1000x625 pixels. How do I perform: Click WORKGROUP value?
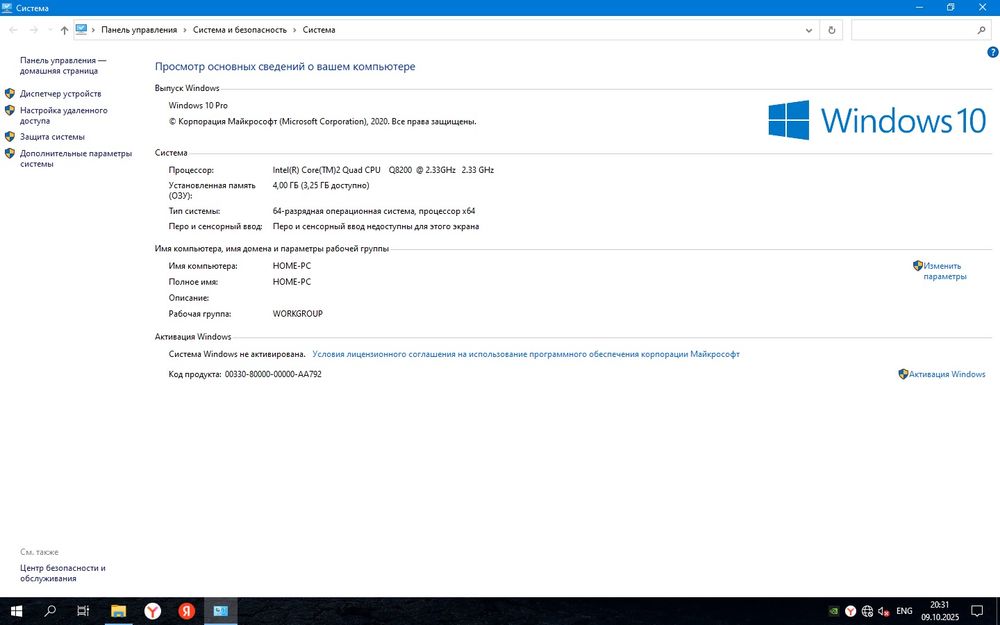(x=297, y=314)
